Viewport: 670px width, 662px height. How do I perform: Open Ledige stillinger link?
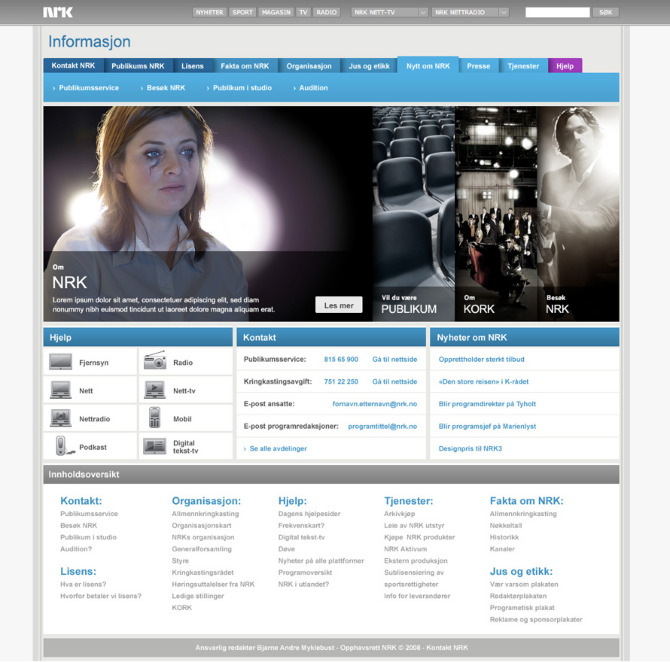click(198, 596)
